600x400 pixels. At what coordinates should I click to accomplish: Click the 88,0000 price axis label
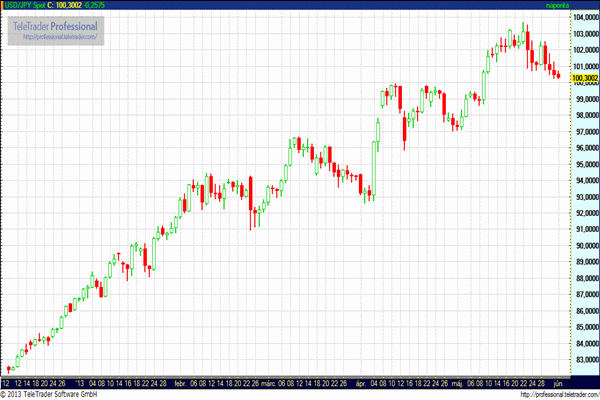584,278
